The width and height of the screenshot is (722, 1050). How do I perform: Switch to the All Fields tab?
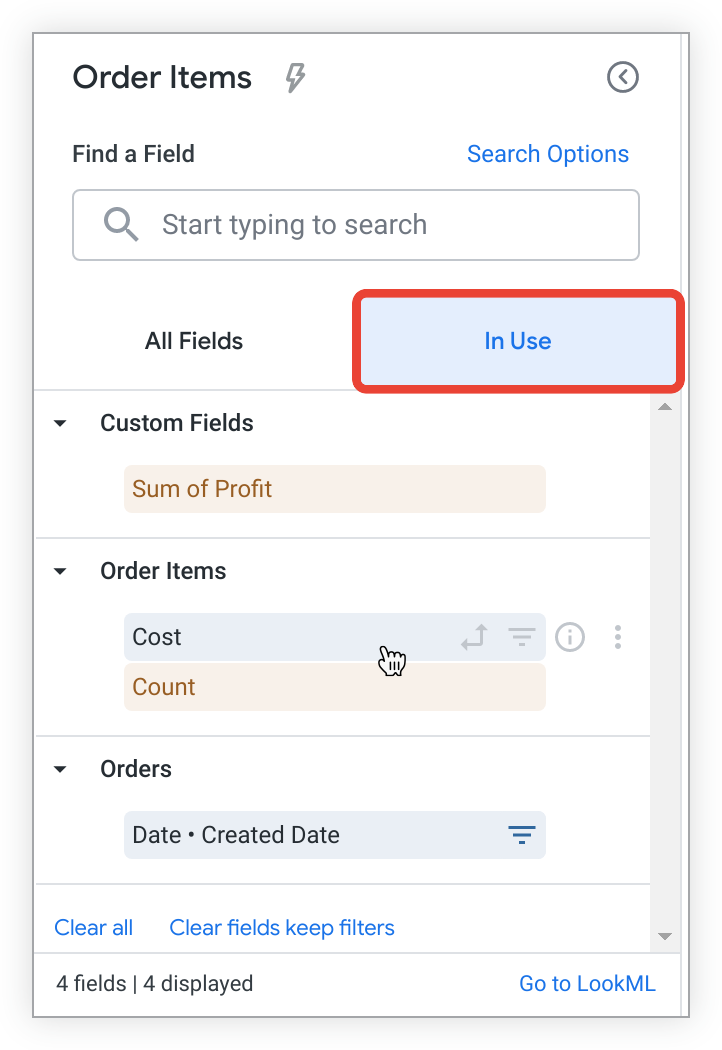coord(193,341)
